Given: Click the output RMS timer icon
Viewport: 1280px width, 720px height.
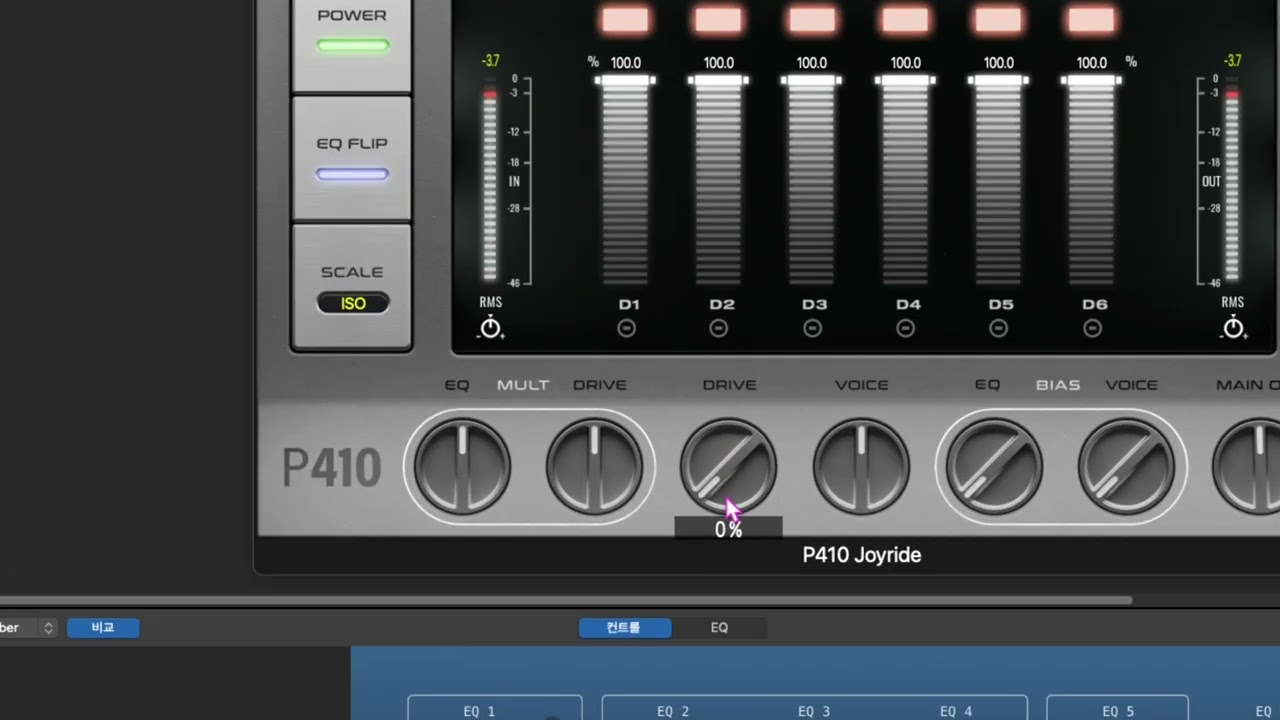Looking at the screenshot, I should pyautogui.click(x=1233, y=327).
